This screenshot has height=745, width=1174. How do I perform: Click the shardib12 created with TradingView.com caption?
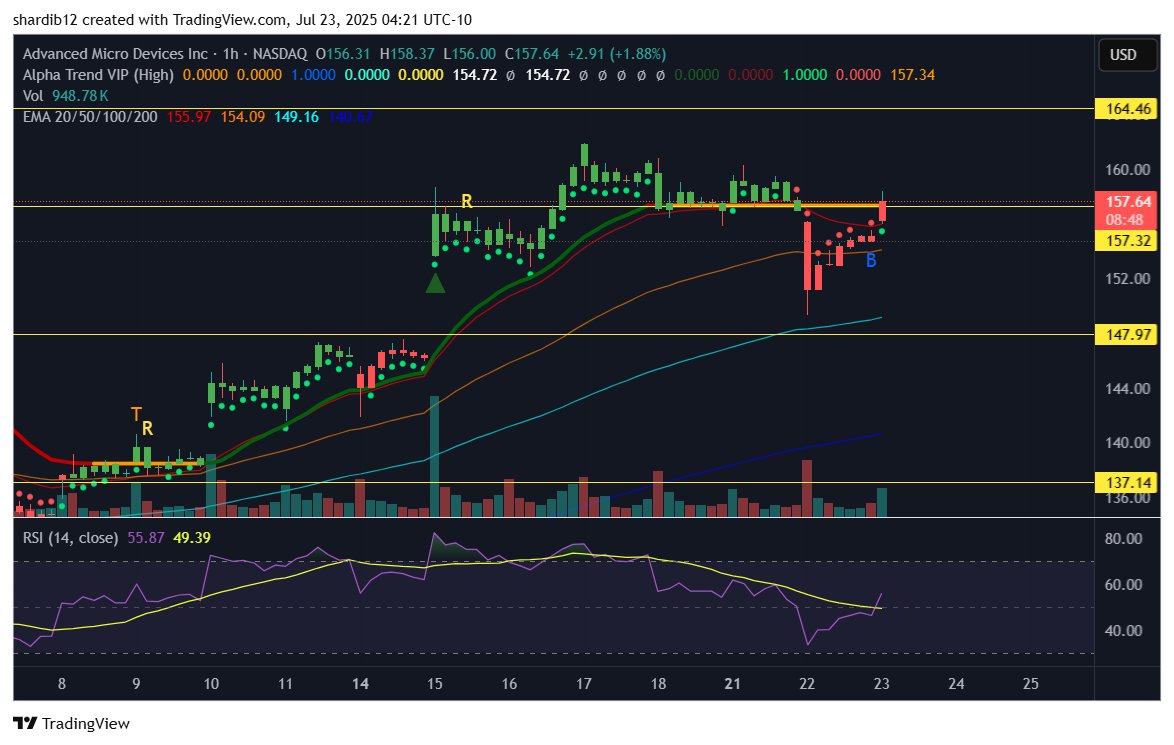[243, 19]
